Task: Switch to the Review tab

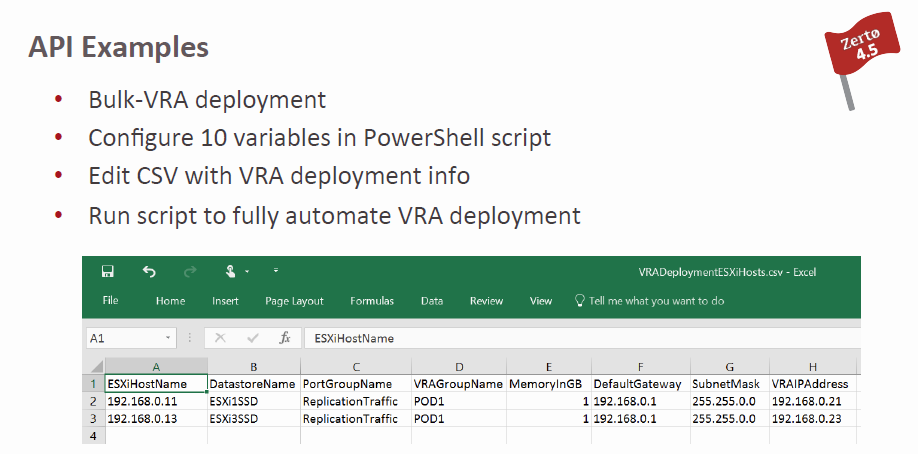Action: (486, 301)
